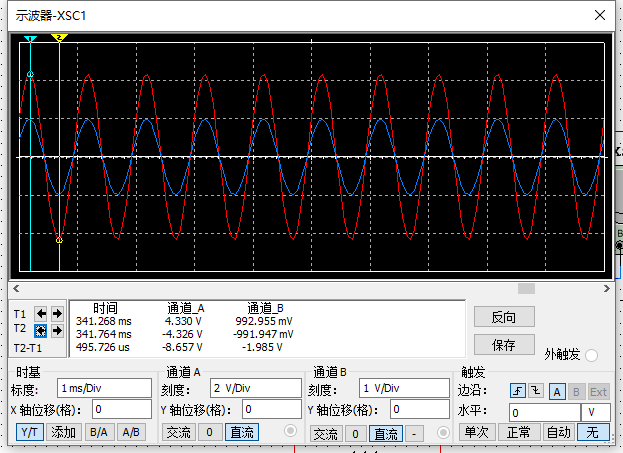
Task: Click the 反向 (reverse) button
Action: 504,317
